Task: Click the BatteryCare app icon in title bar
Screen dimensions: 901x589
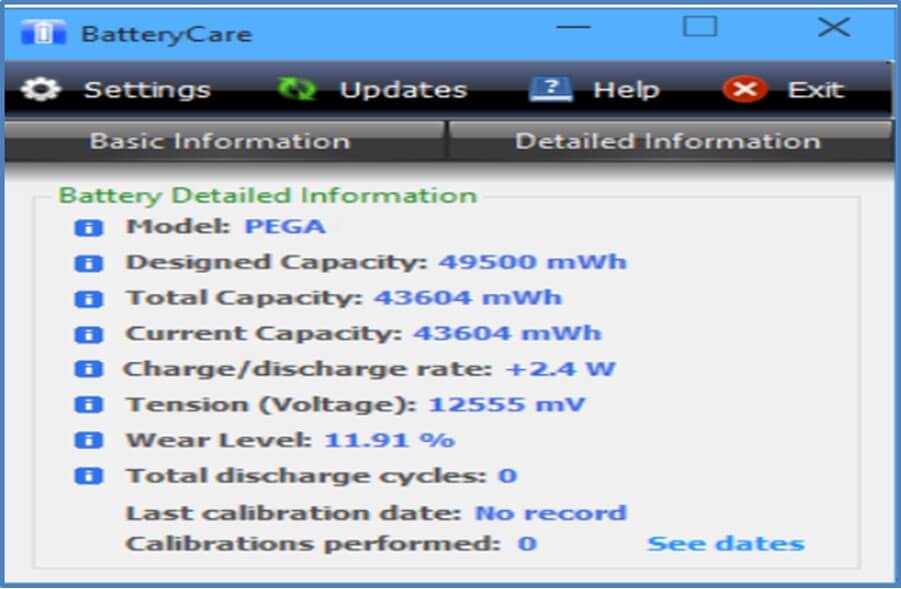Action: point(43,32)
